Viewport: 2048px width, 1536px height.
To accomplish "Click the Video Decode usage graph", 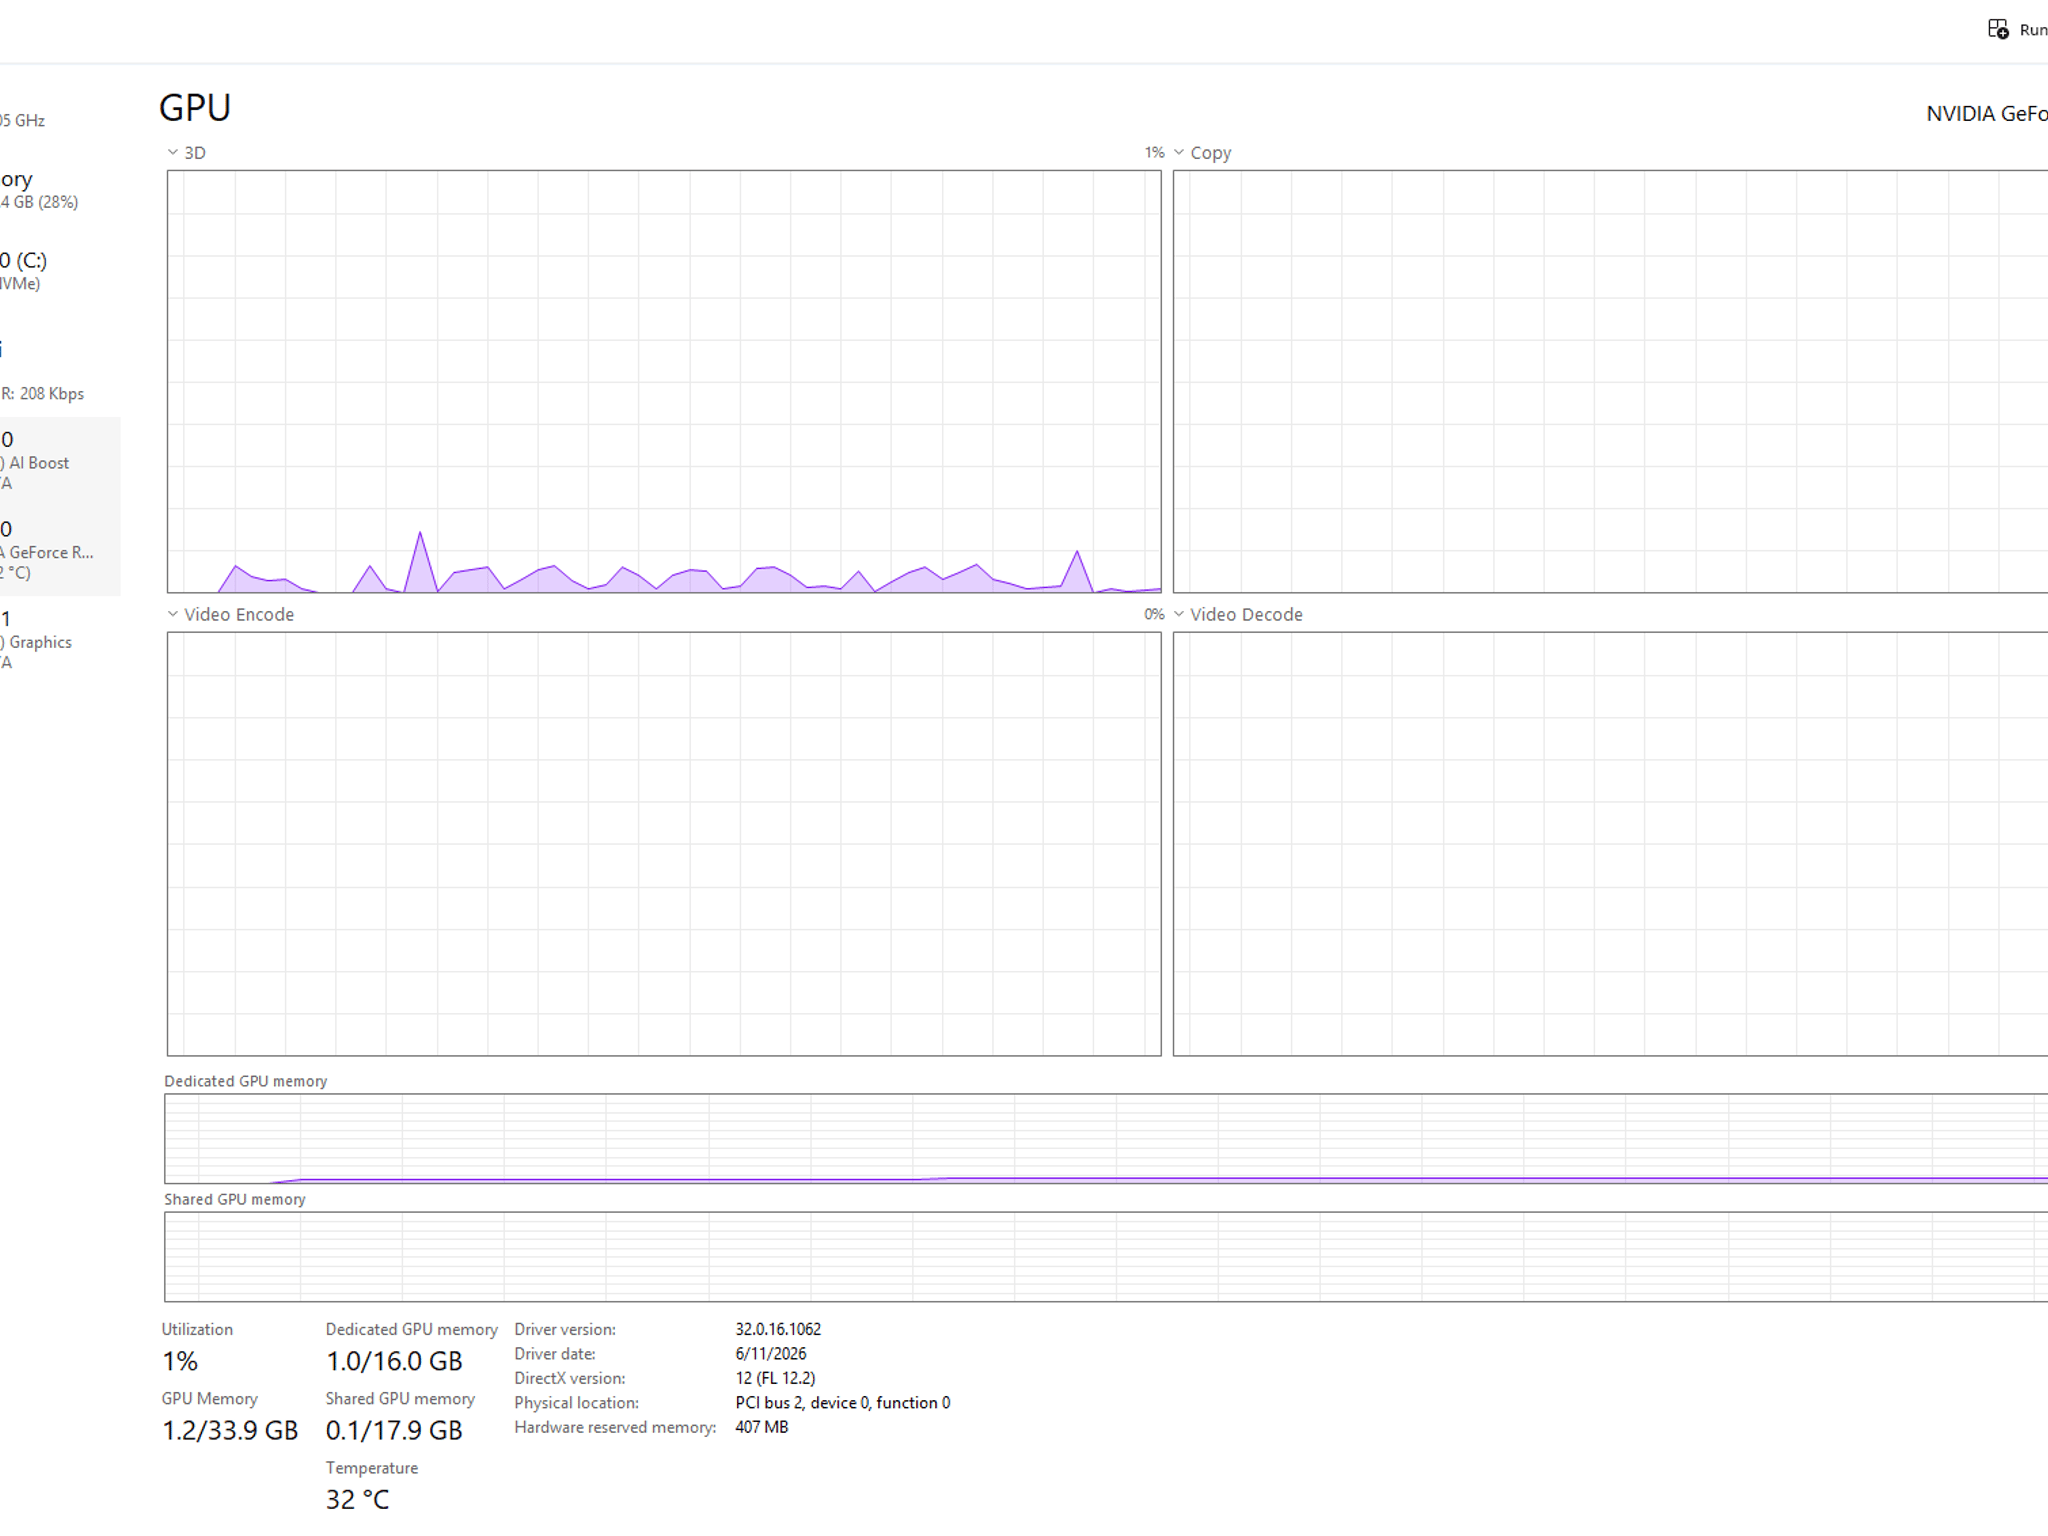I will [1610, 843].
